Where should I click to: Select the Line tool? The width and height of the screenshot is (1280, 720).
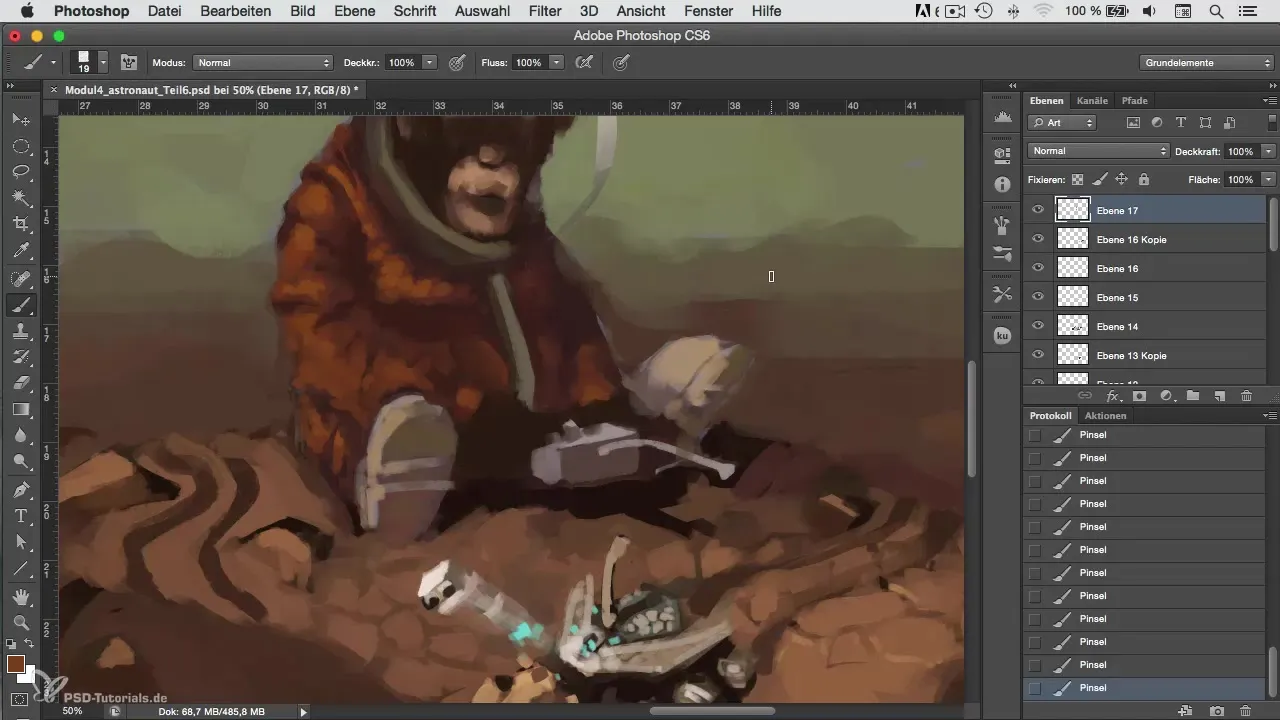(x=21, y=568)
